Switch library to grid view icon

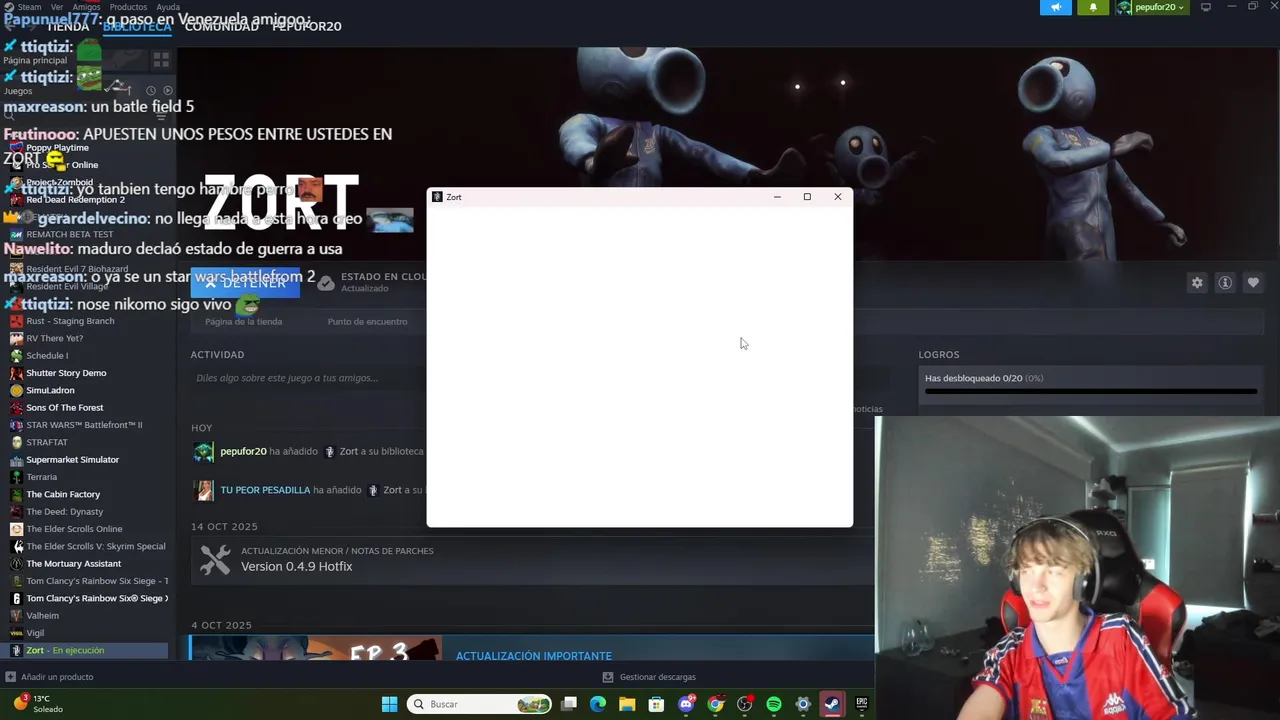click(x=161, y=61)
